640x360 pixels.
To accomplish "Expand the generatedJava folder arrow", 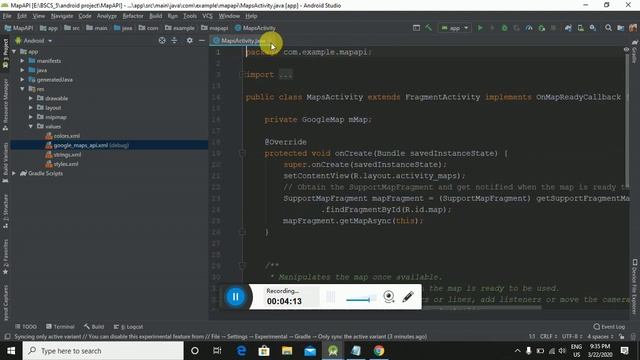I will tap(22, 80).
